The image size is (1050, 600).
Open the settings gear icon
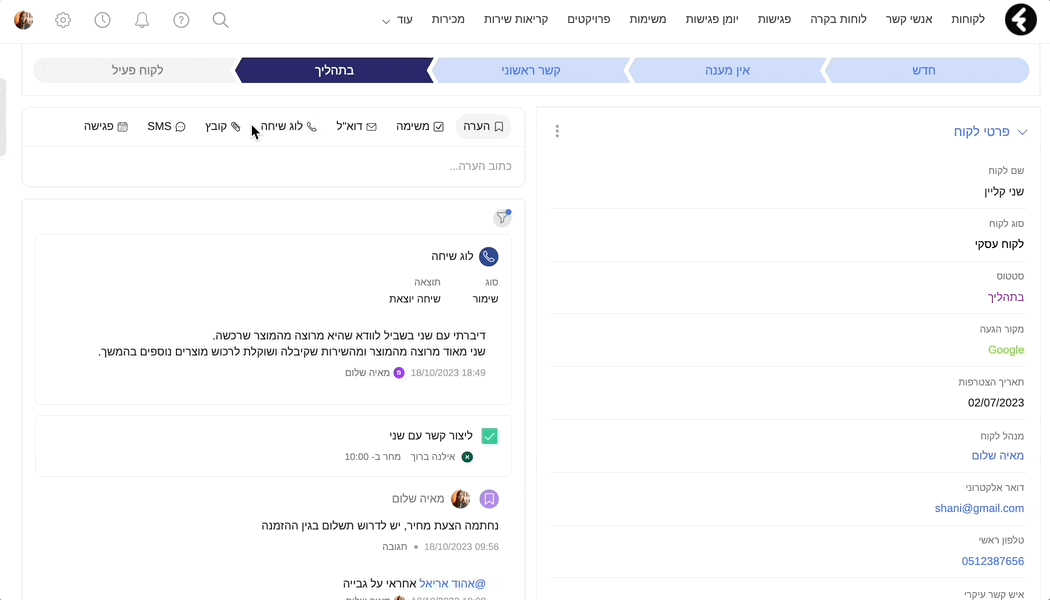click(63, 20)
